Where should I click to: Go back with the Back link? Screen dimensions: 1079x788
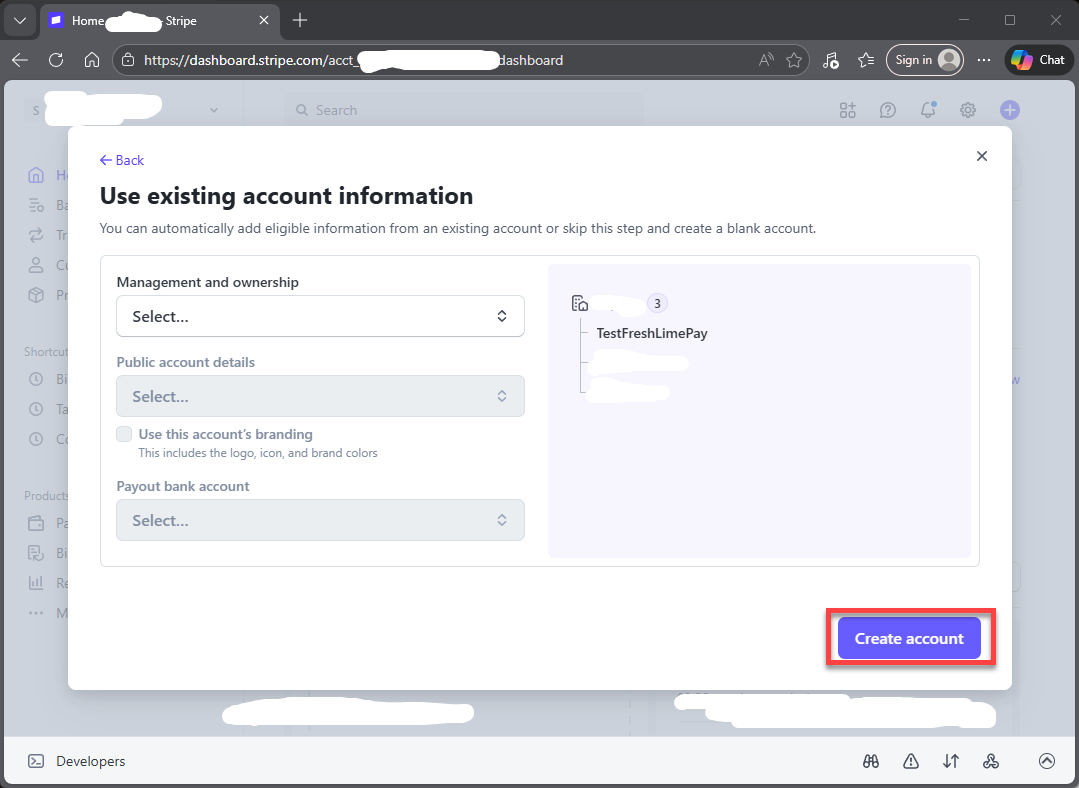[x=122, y=160]
